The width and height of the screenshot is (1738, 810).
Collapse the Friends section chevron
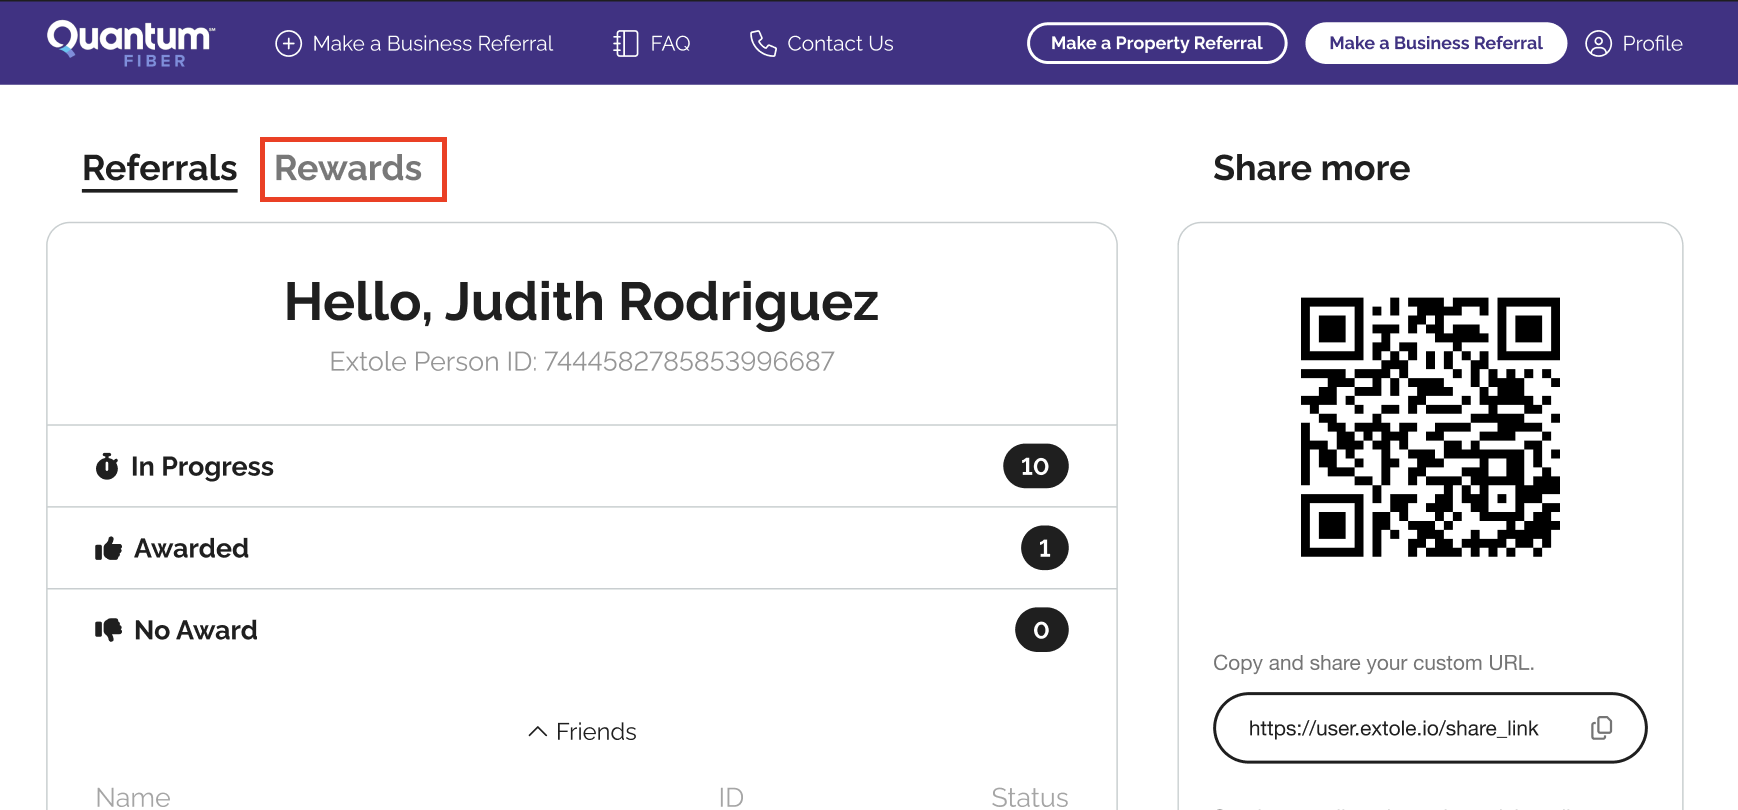point(537,732)
